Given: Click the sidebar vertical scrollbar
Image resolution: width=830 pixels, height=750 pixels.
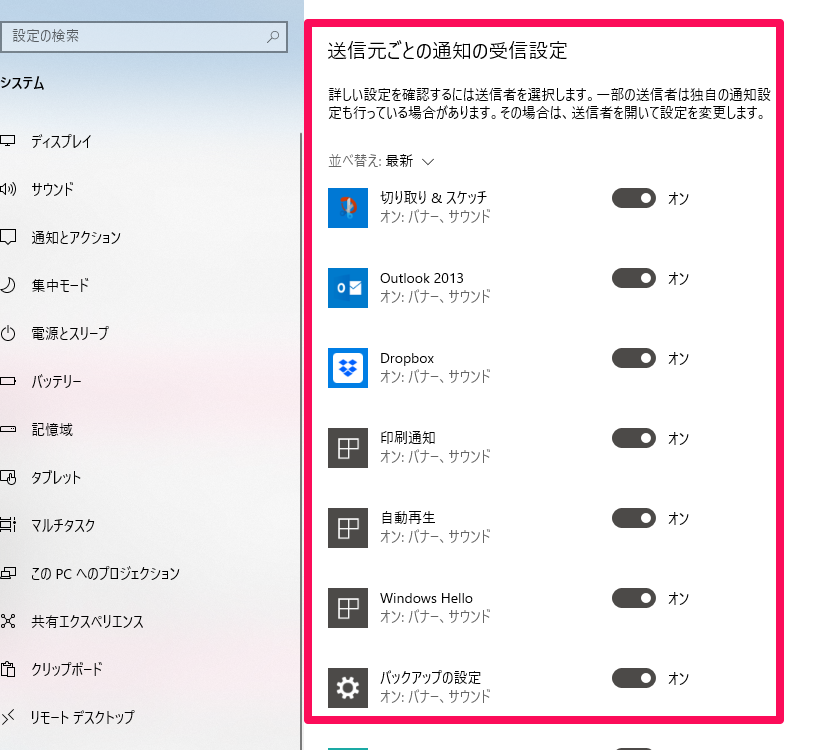Looking at the screenshot, I should [301, 439].
